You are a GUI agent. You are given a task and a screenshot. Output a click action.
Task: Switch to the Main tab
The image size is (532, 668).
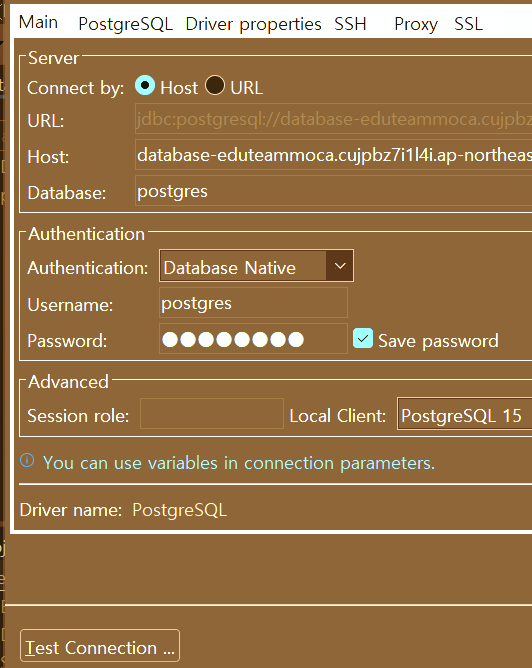pyautogui.click(x=38, y=22)
